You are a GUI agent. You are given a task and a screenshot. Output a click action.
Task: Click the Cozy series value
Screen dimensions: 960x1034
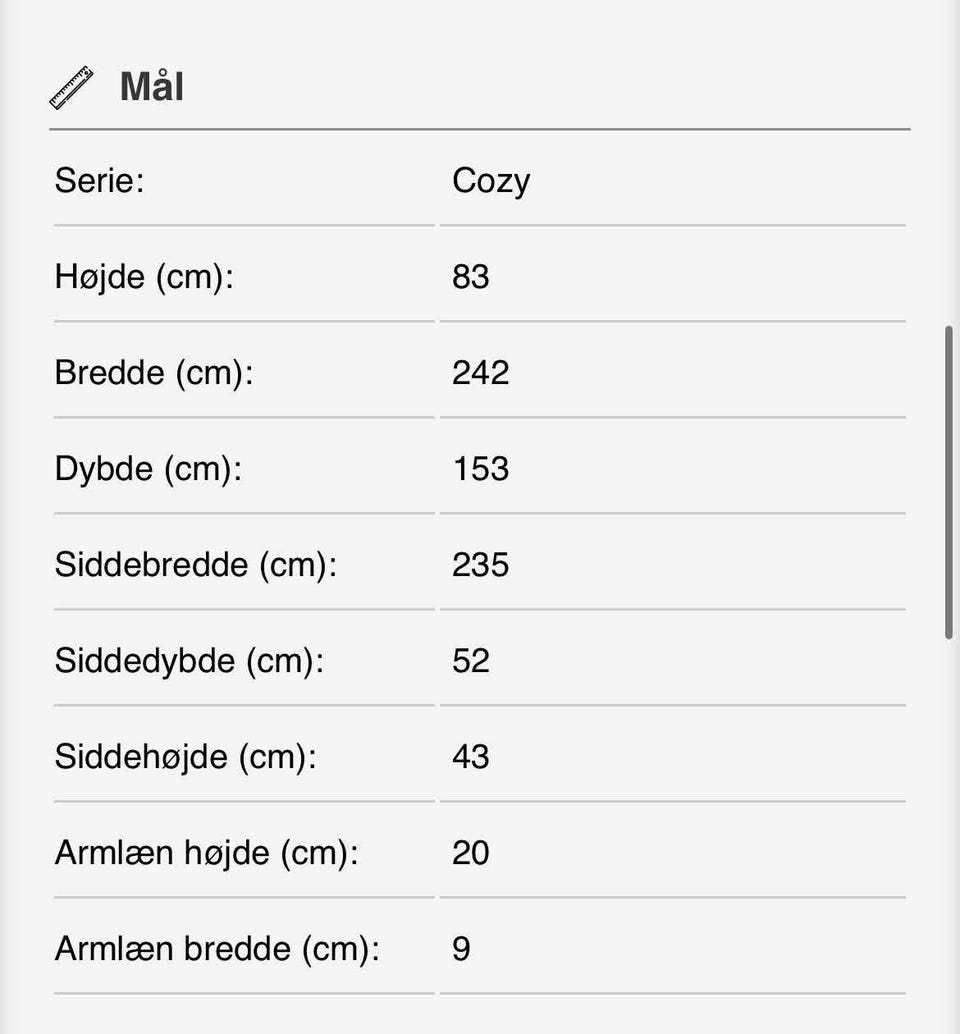pyautogui.click(x=490, y=181)
